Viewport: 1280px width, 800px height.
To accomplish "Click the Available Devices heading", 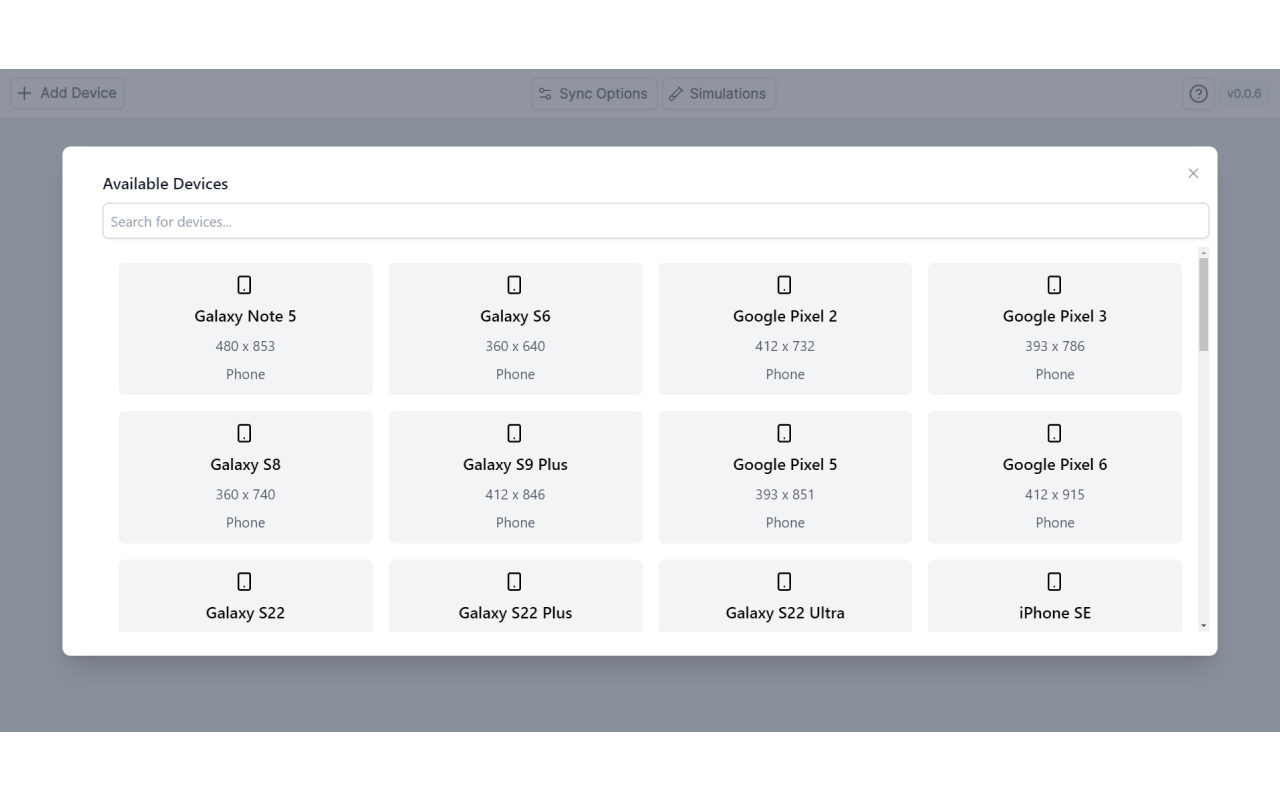I will point(165,184).
